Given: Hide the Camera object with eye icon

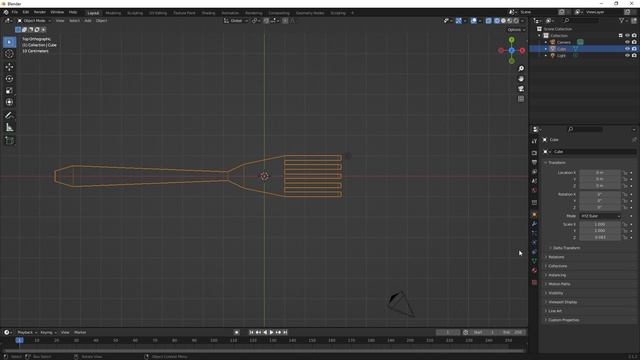Looking at the screenshot, I should point(627,42).
